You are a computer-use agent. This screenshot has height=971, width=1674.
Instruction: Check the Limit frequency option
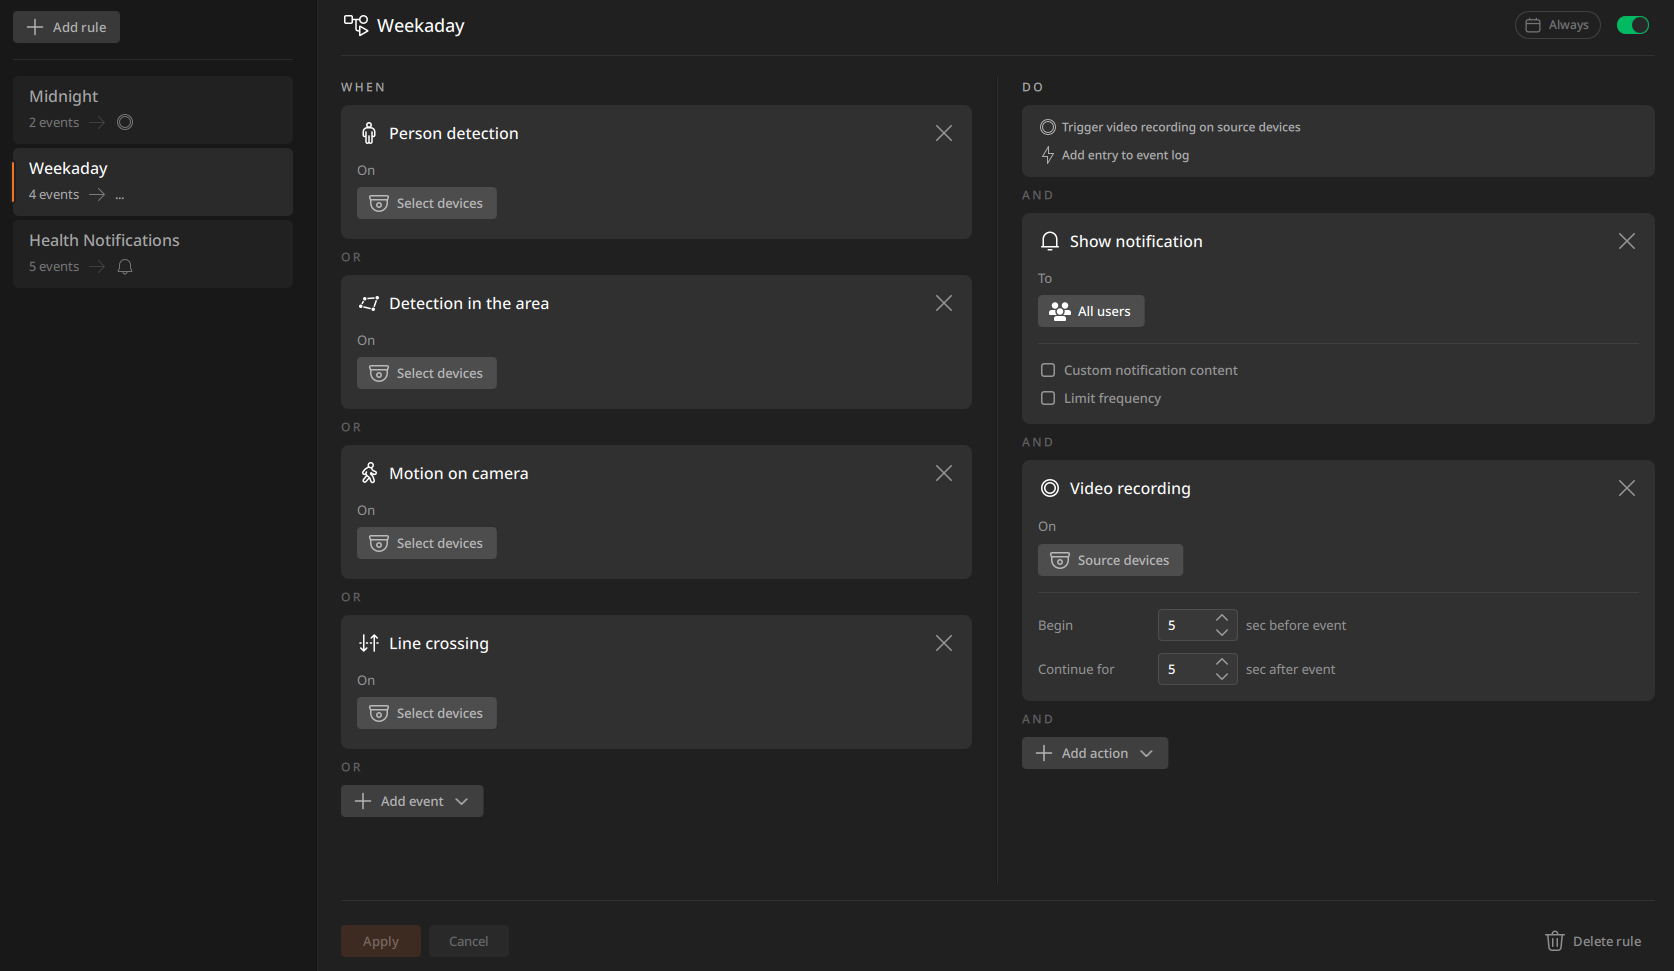click(1048, 398)
